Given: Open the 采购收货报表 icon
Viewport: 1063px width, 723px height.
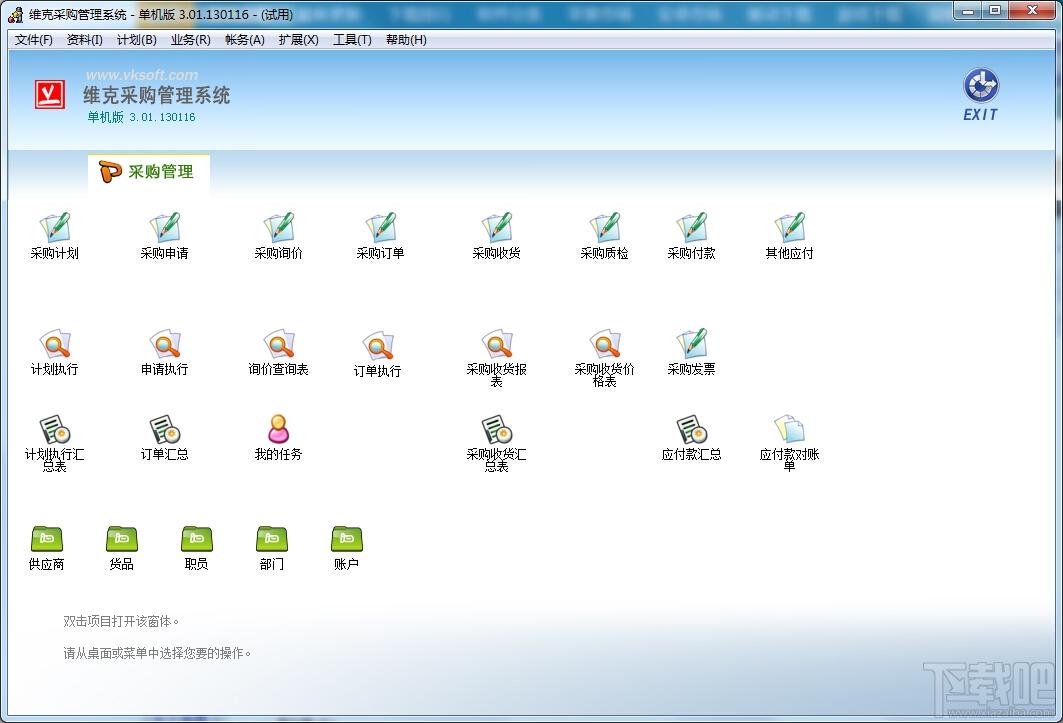Looking at the screenshot, I should click(497, 345).
